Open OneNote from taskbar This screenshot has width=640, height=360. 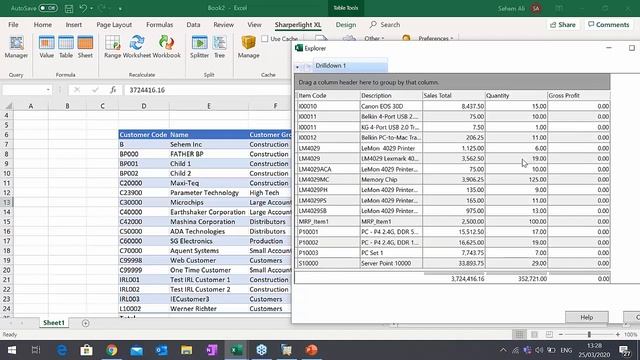(x=211, y=350)
